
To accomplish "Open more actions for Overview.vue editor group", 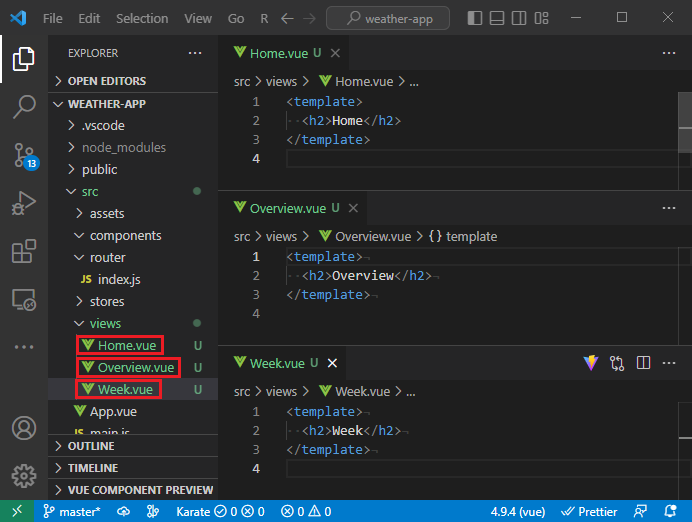I will coord(669,208).
